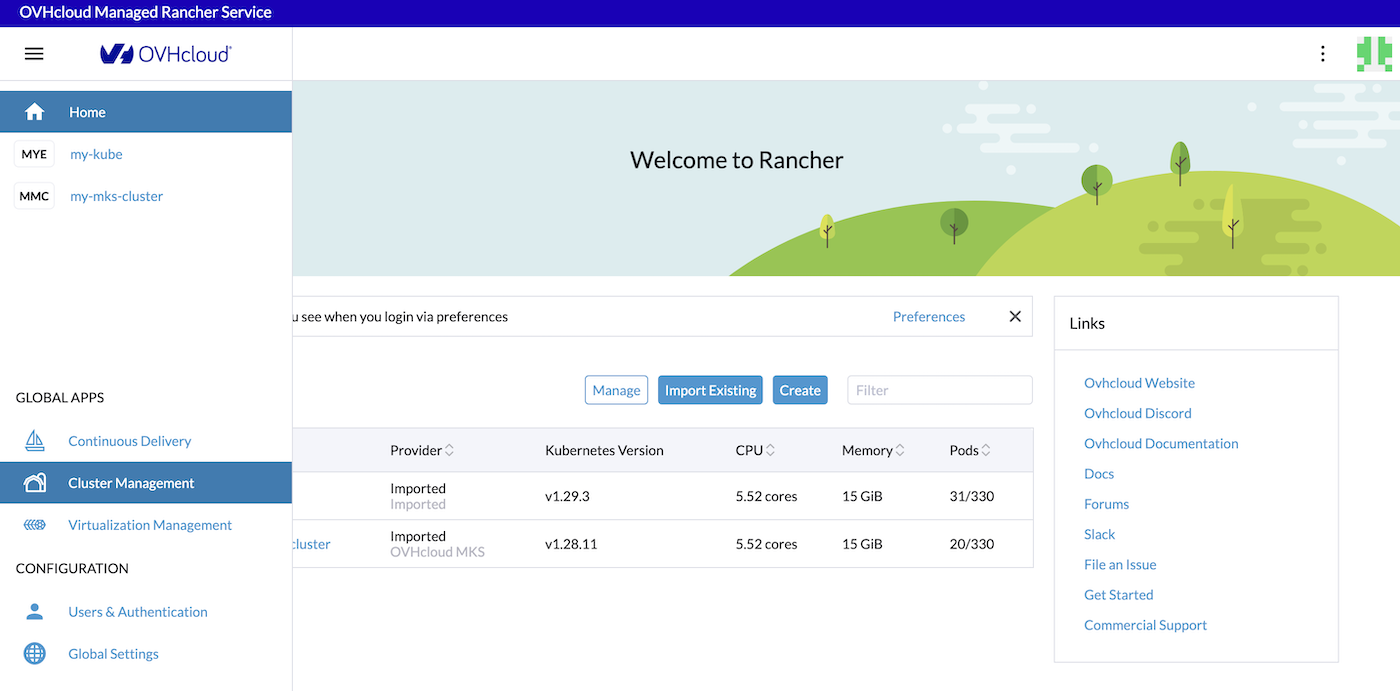Click the OVHcloud logo in the sidebar
Viewport: 1400px width, 691px height.
click(163, 53)
